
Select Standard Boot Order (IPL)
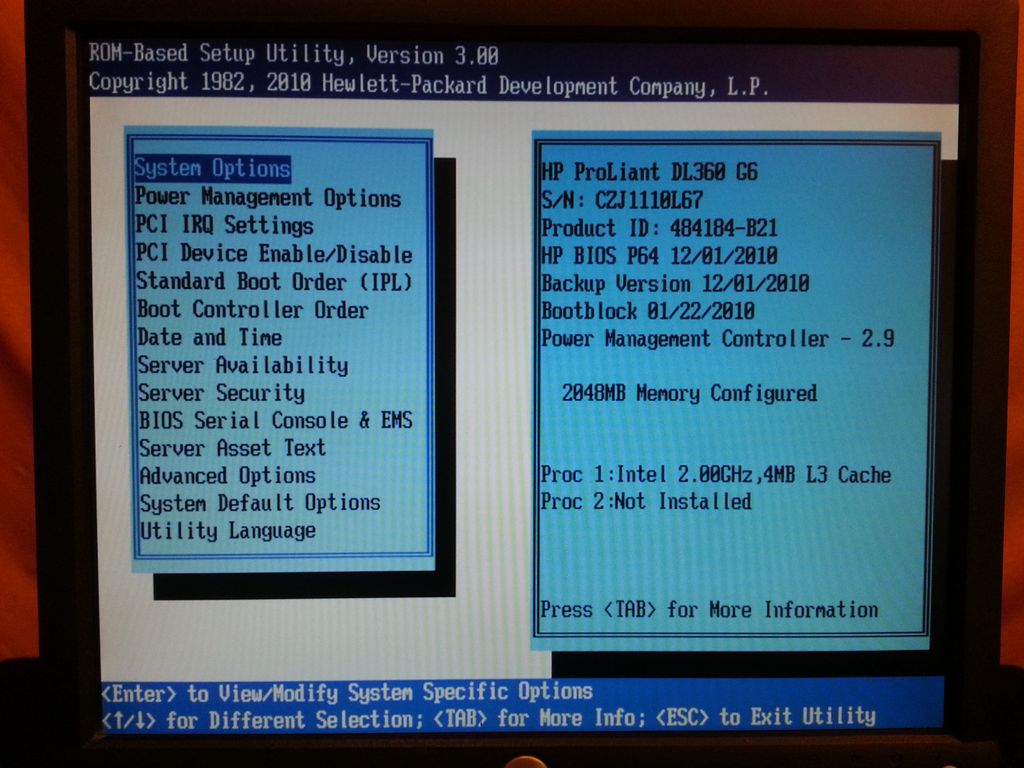point(274,281)
